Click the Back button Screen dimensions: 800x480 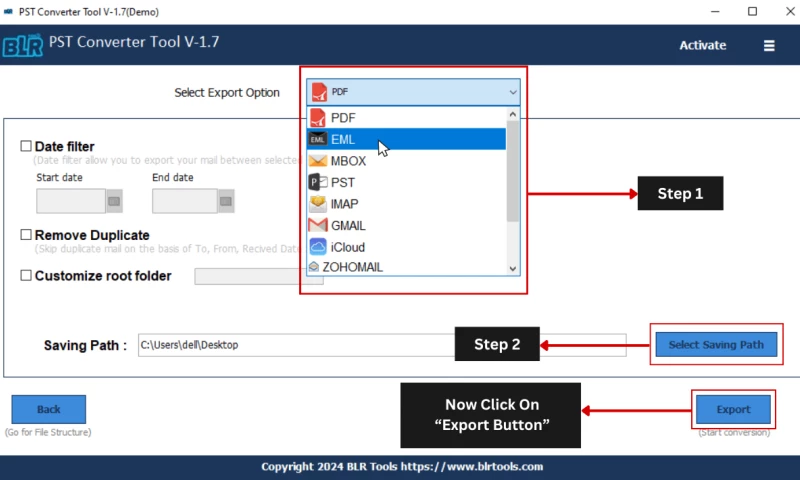pos(48,409)
